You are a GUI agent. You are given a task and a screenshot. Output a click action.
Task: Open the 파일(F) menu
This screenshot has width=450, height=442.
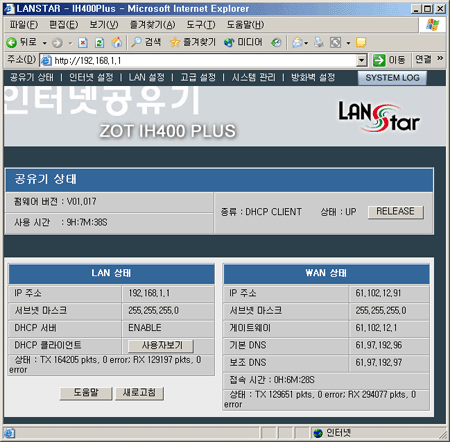coord(24,25)
